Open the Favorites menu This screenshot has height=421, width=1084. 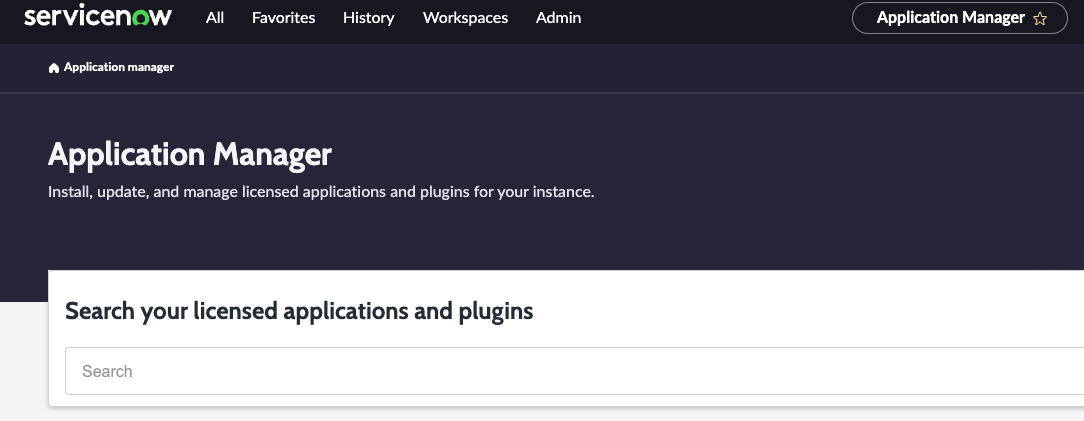click(283, 18)
